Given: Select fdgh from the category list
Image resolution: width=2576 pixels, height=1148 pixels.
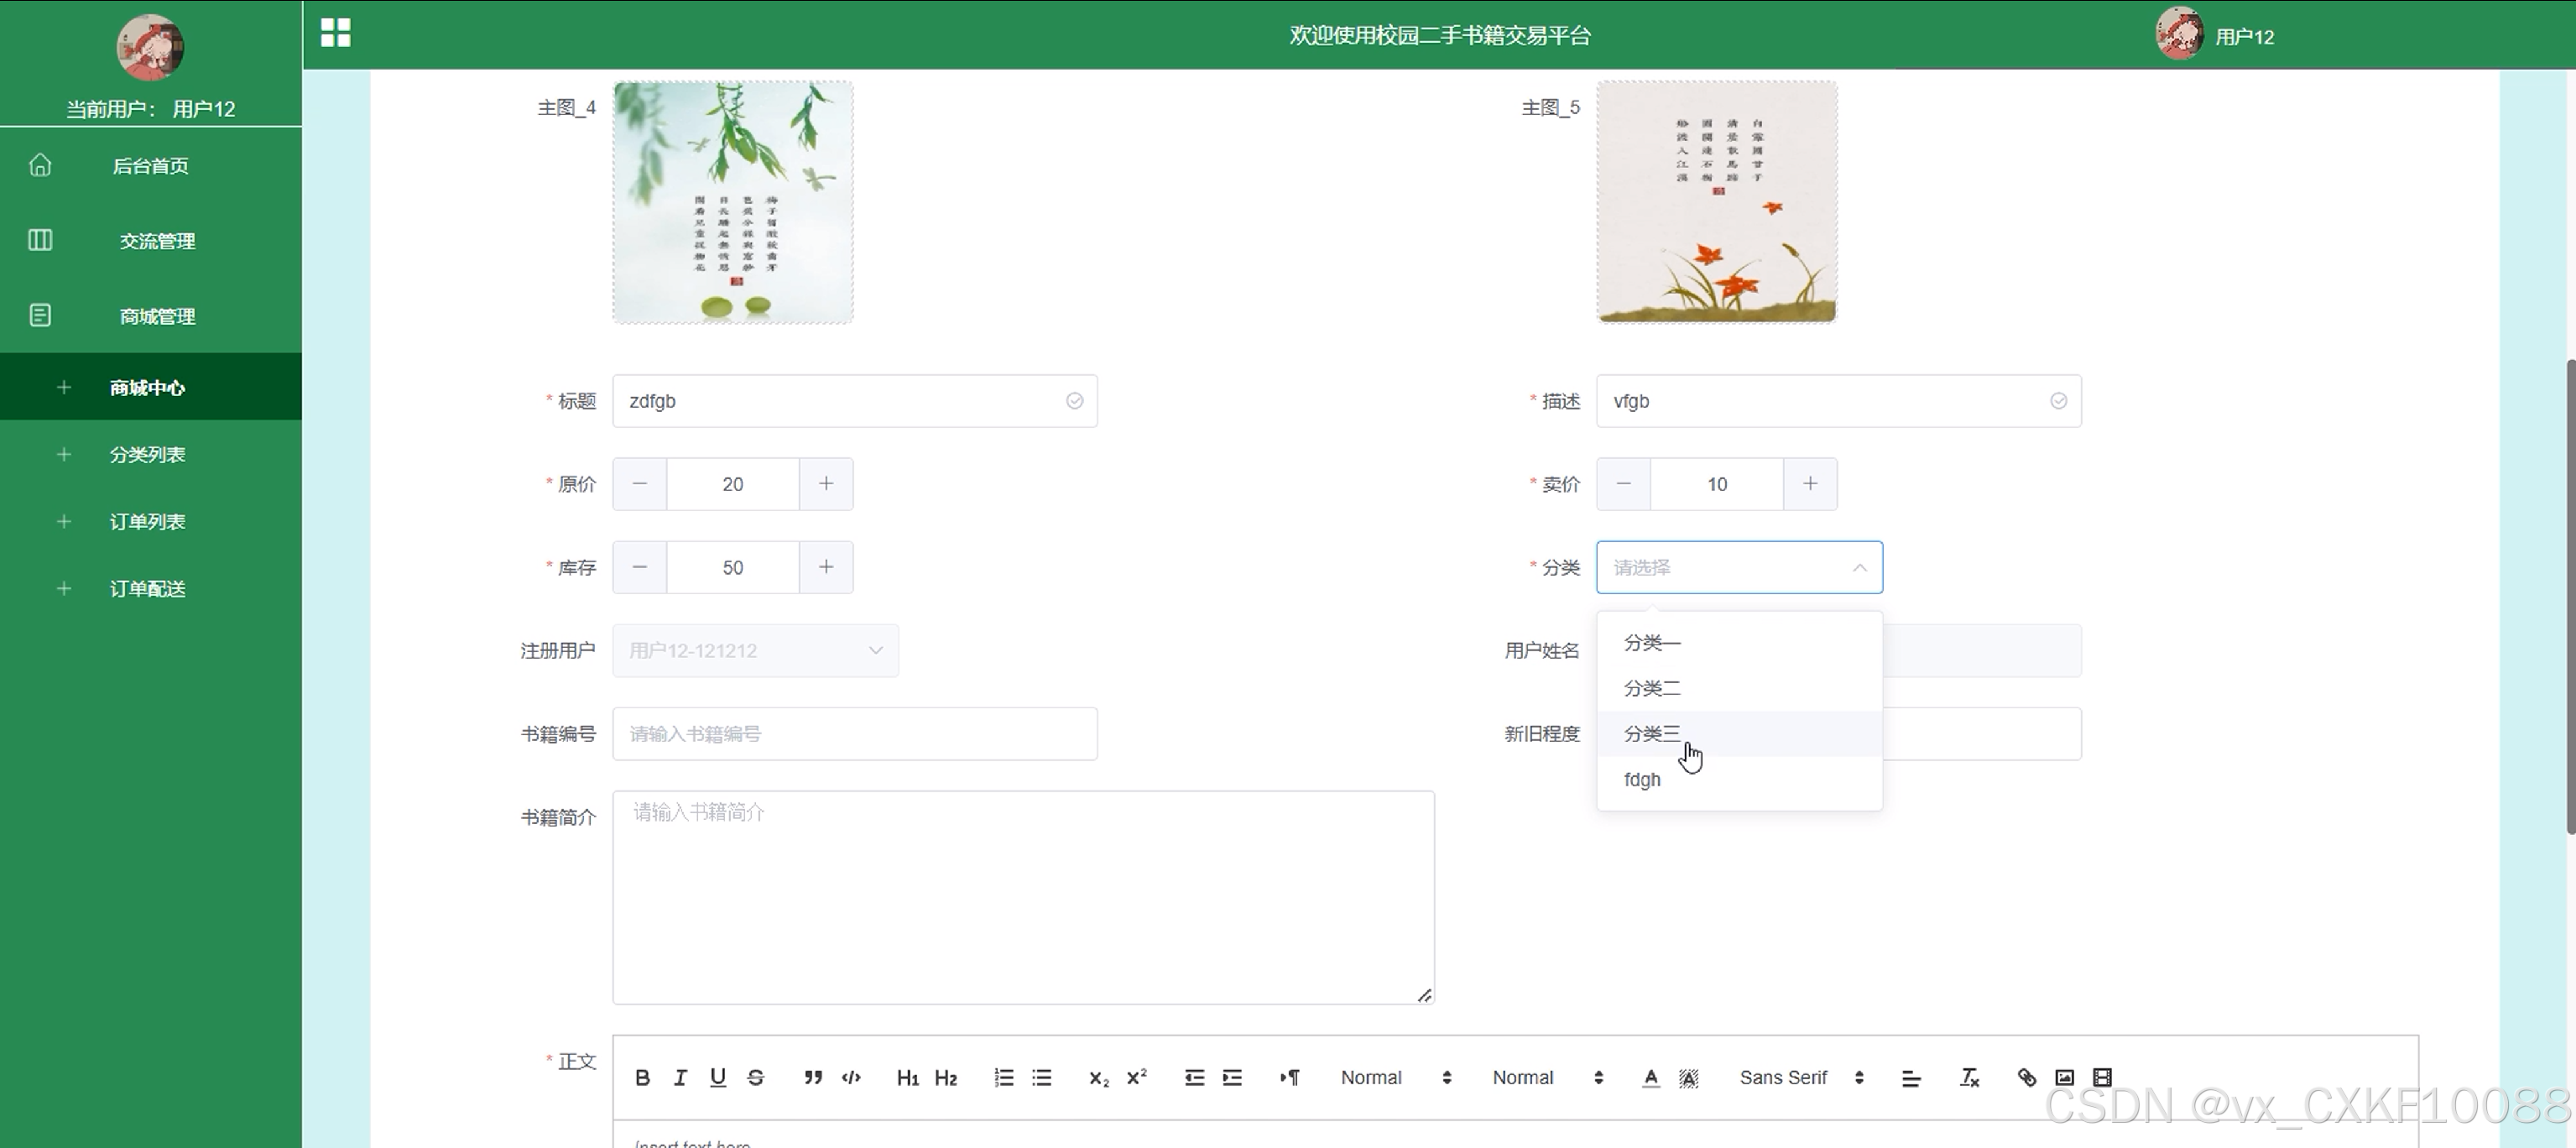Looking at the screenshot, I should pos(1642,779).
